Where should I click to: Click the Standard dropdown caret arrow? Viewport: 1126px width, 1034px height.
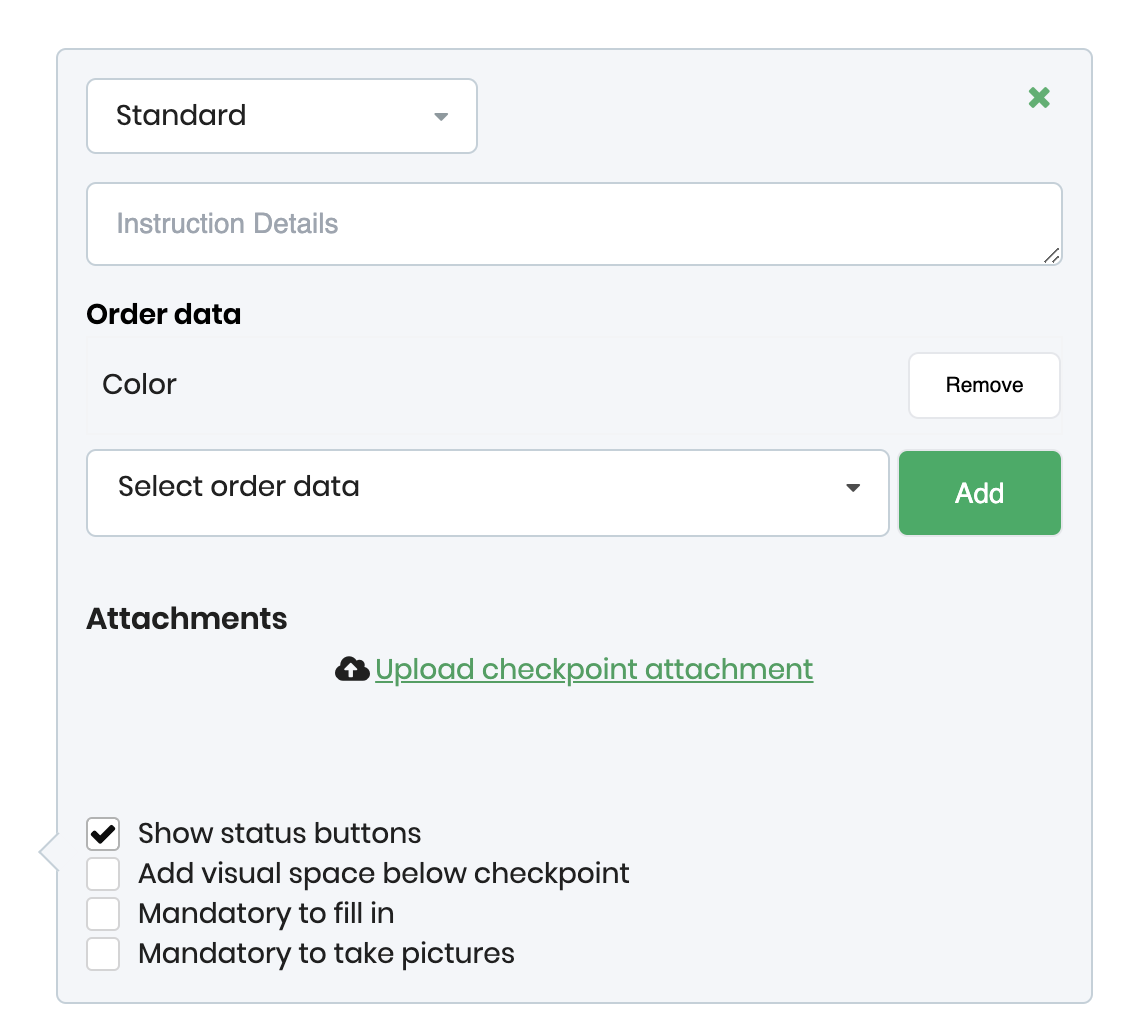[x=441, y=117]
